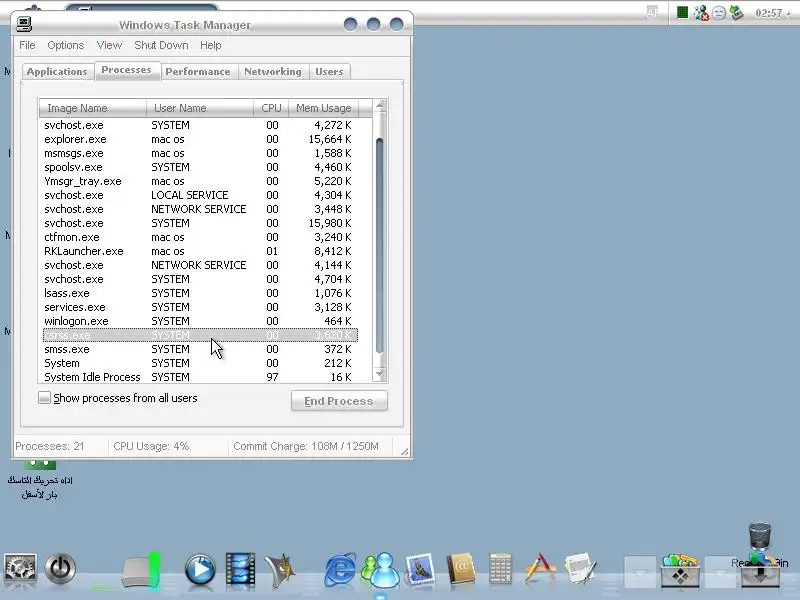Select svchost.exe using 4,272 K memory
The width and height of the screenshot is (800, 600).
201,125
